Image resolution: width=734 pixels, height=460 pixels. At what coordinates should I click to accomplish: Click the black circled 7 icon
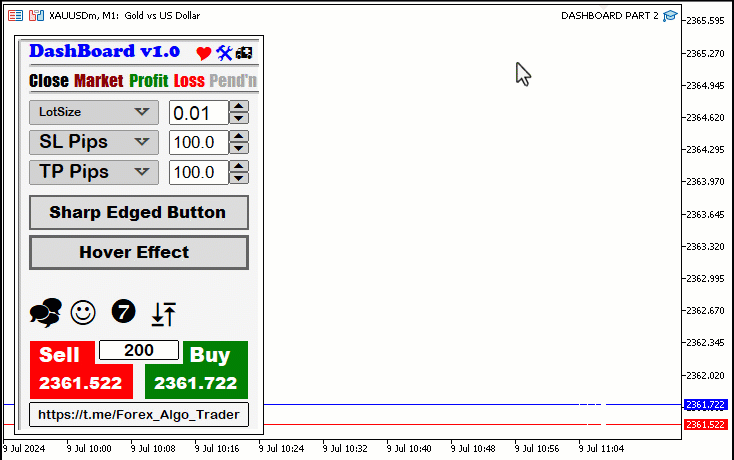[124, 312]
